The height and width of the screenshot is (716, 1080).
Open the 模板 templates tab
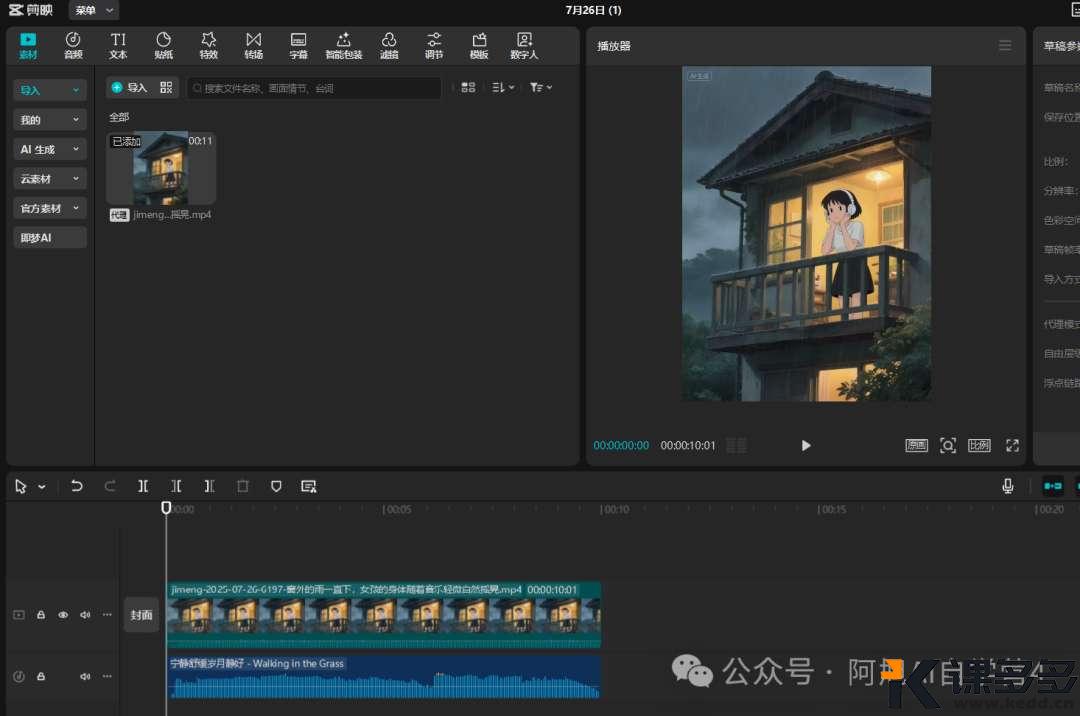pyautogui.click(x=479, y=45)
